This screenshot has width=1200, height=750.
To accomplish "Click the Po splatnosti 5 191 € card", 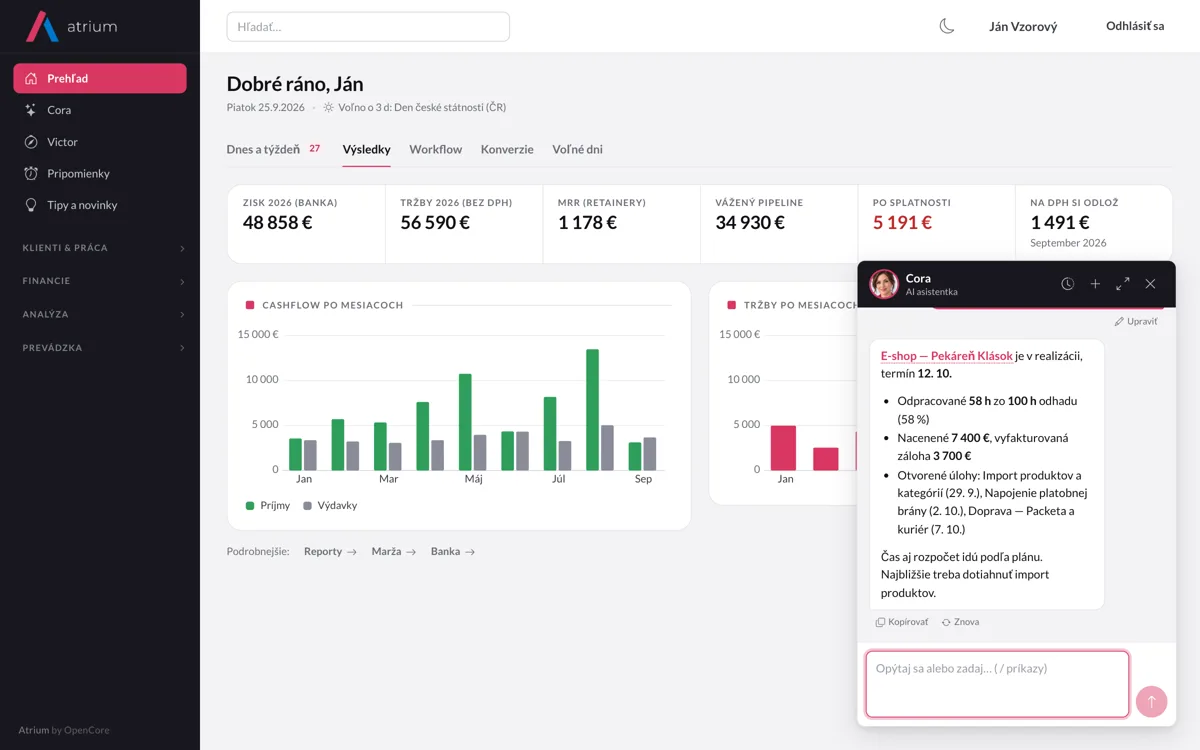I will pyautogui.click(x=936, y=224).
